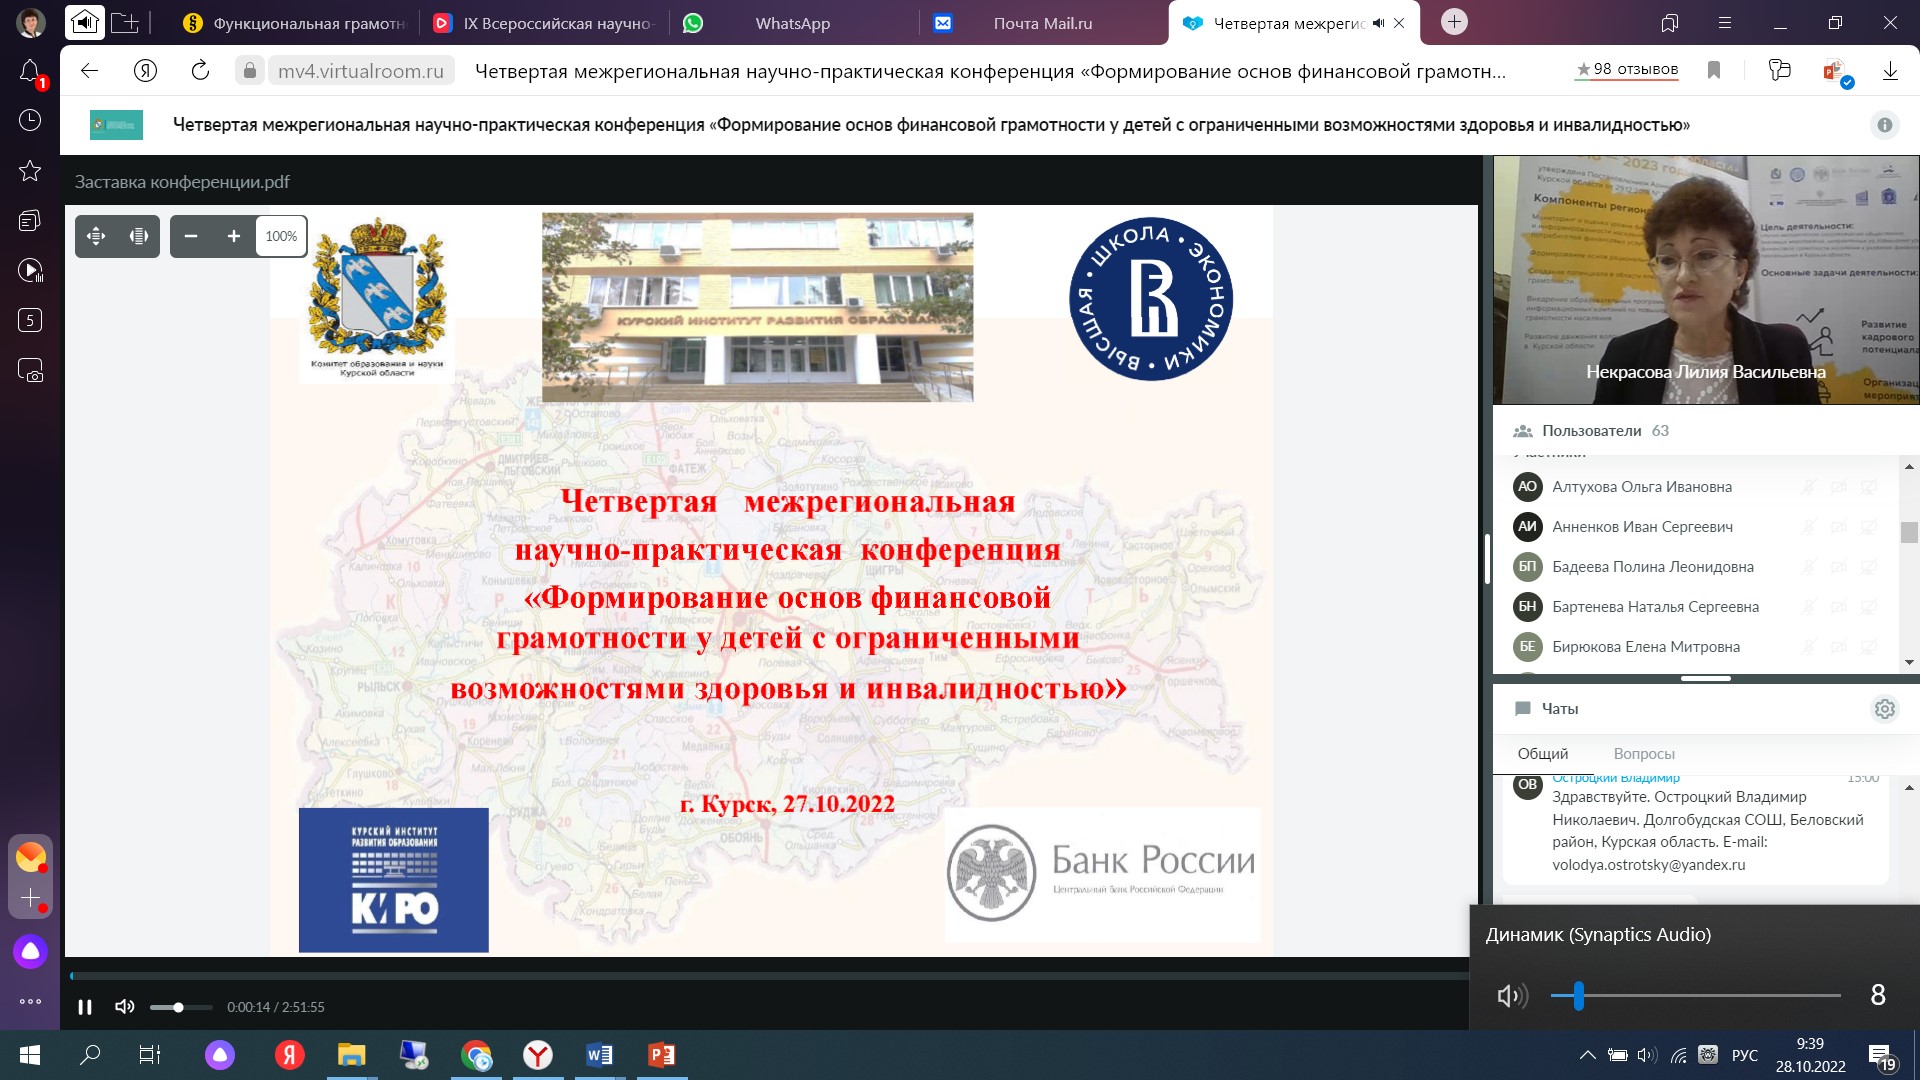The image size is (1920, 1080).
Task: Select user Алтухова Ольга Ивановна
Action: [x=1641, y=487]
